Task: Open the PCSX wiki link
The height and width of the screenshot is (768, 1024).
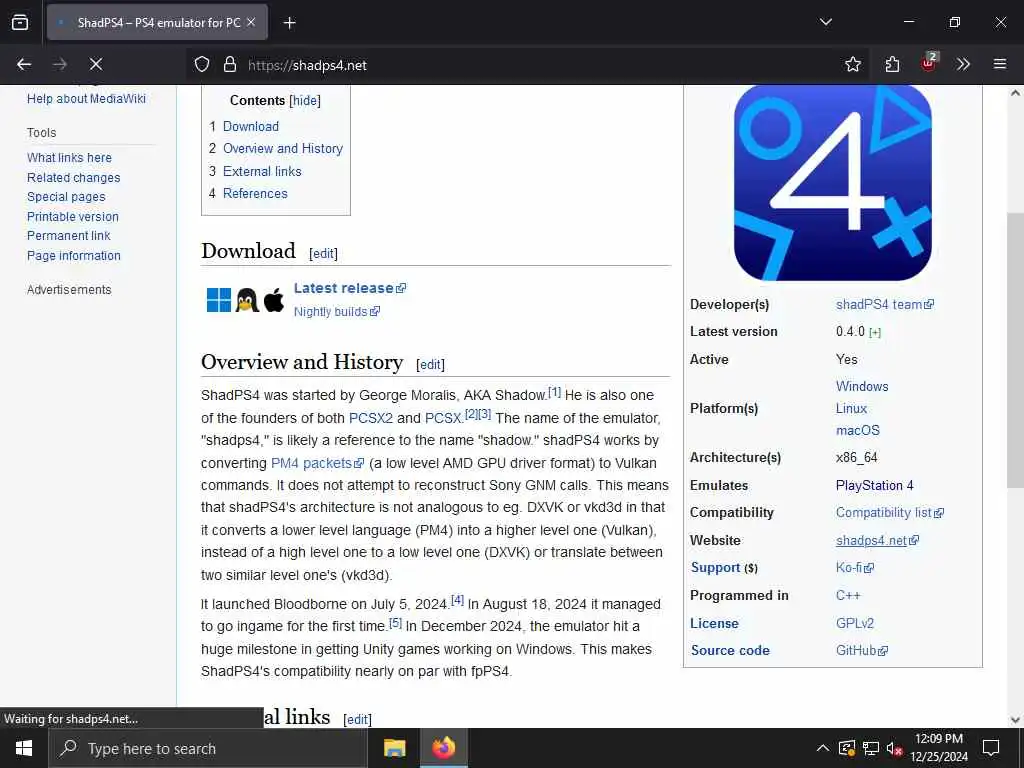Action: pos(443,418)
